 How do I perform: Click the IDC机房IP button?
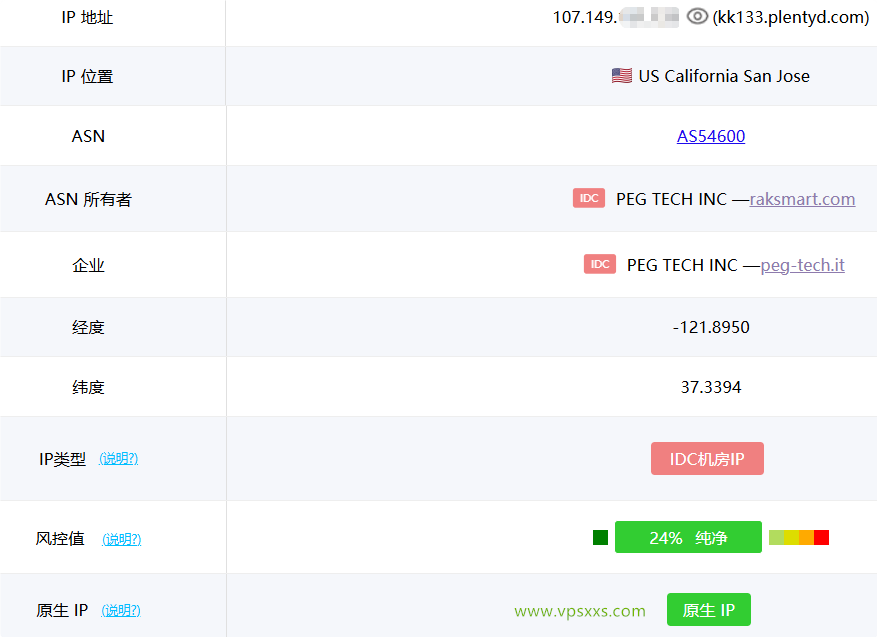[x=707, y=458]
